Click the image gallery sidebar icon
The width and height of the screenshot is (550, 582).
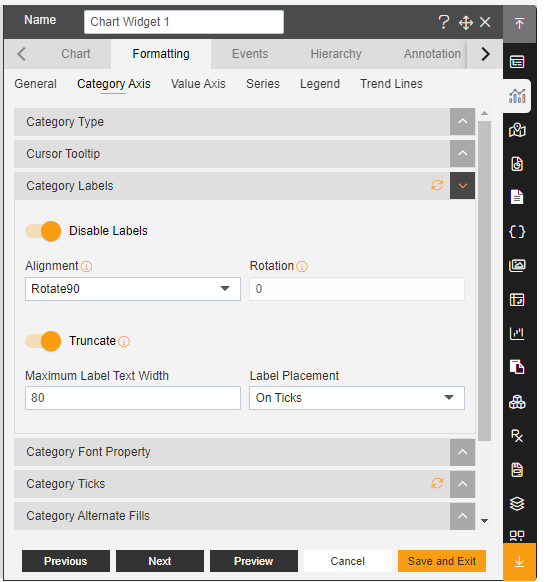517,266
